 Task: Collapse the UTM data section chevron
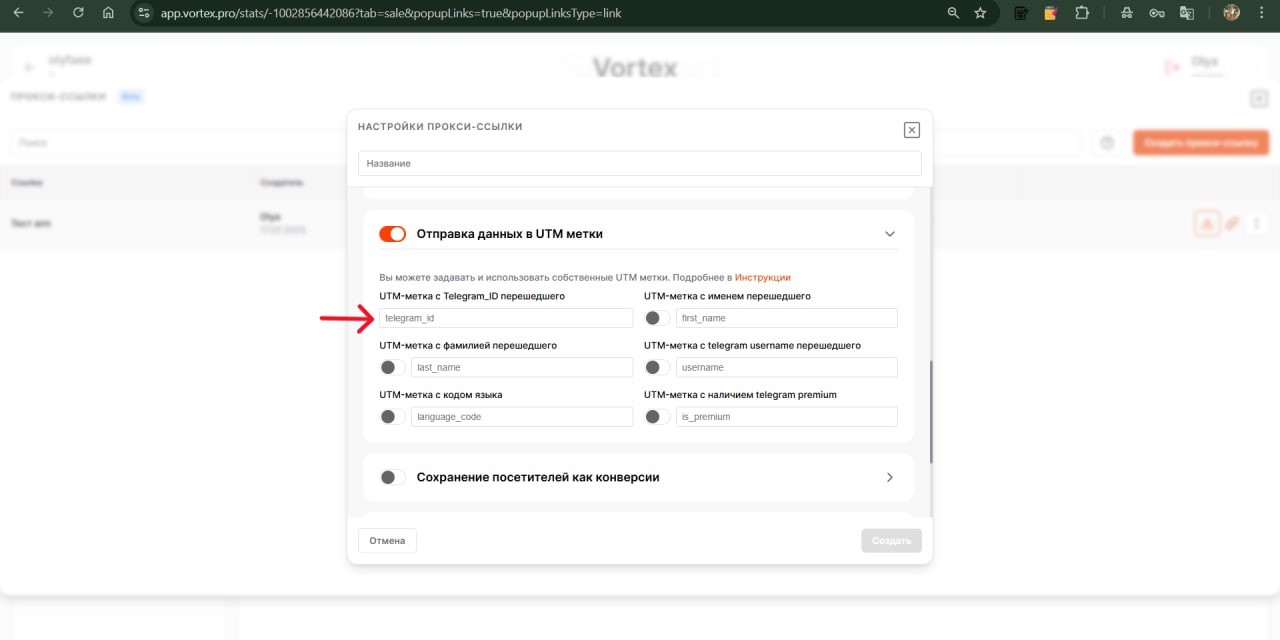click(x=889, y=234)
